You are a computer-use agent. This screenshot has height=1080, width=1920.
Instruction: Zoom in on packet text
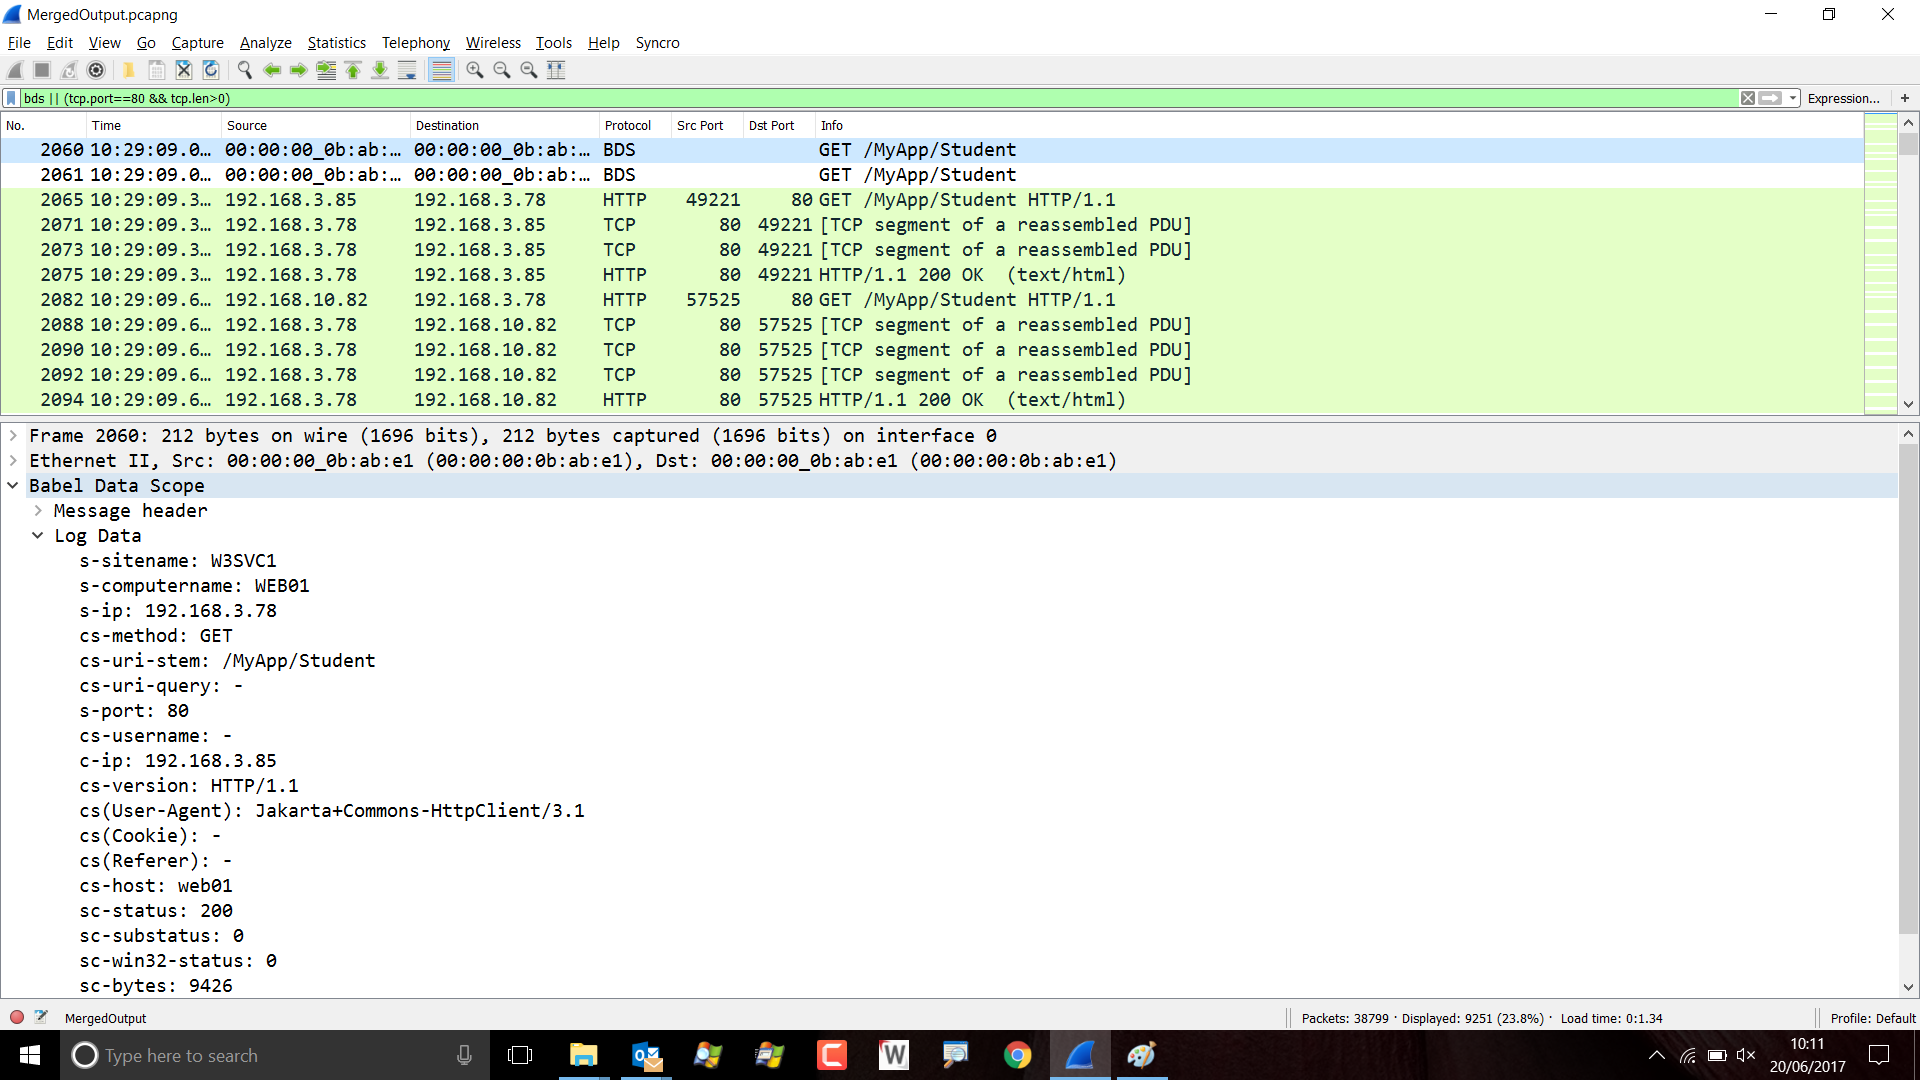point(475,70)
